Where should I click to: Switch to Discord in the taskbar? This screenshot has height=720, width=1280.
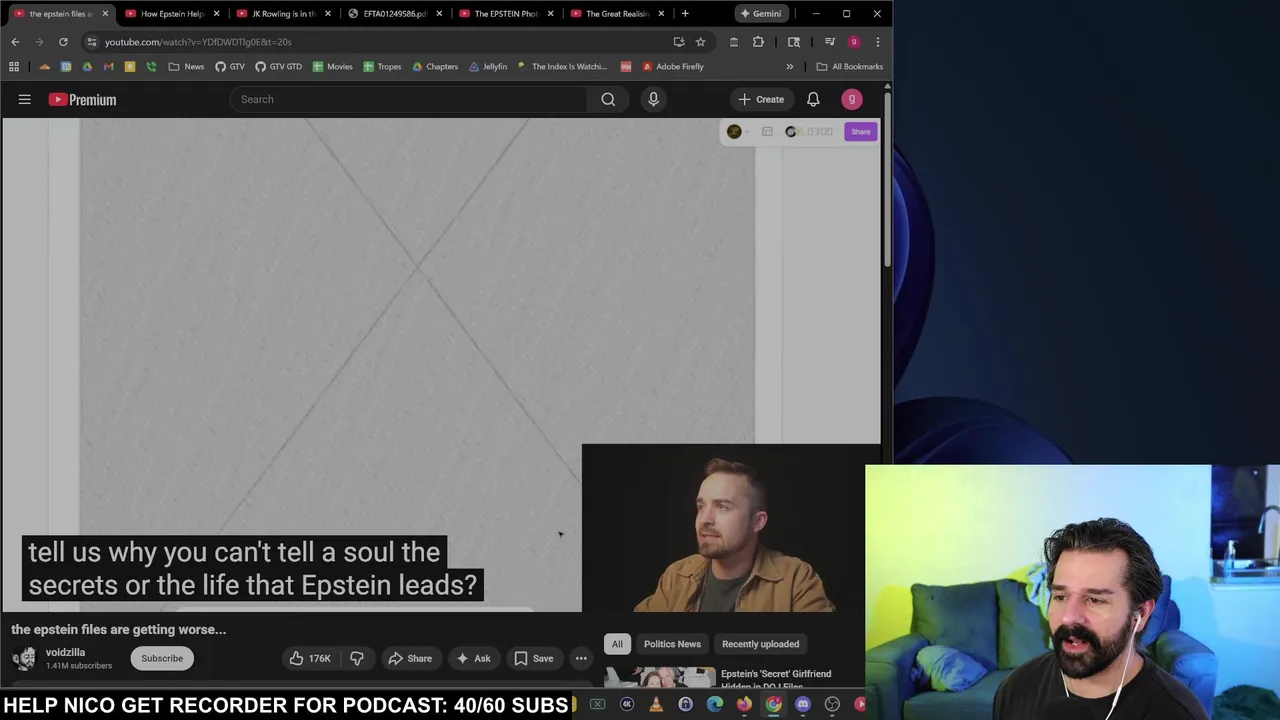pos(803,704)
